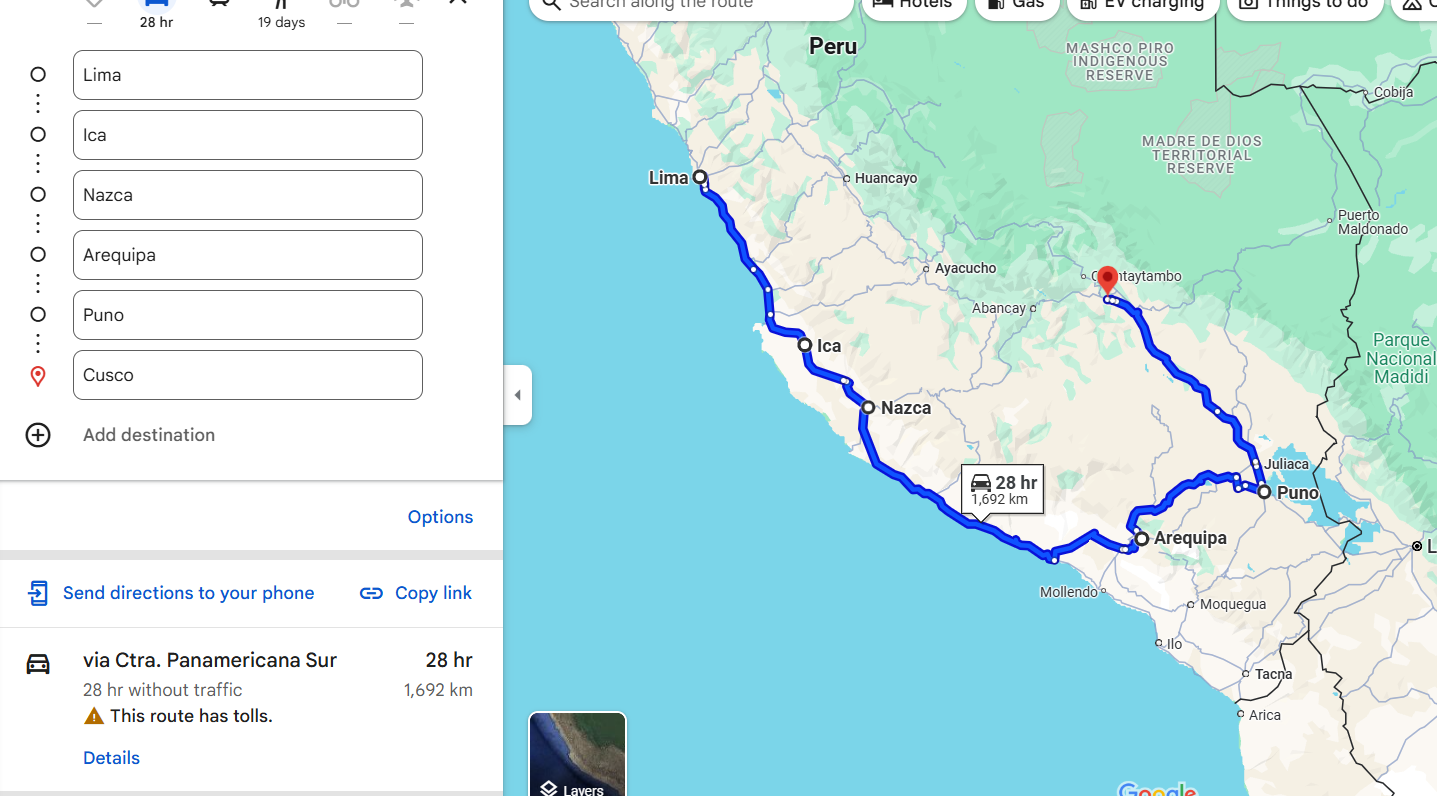This screenshot has width=1437, height=796.
Task: Open the Layers map thumbnail
Action: pos(577,754)
